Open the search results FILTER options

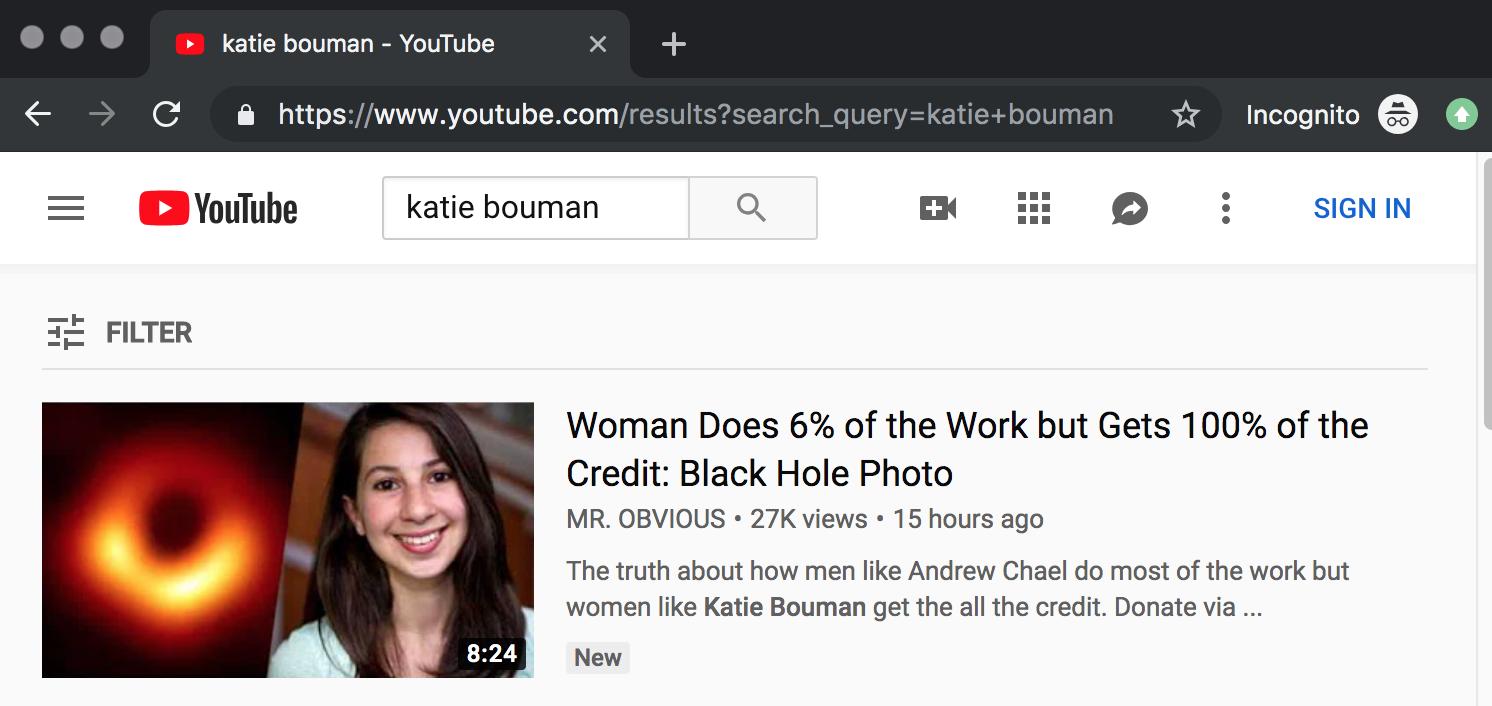tap(120, 332)
